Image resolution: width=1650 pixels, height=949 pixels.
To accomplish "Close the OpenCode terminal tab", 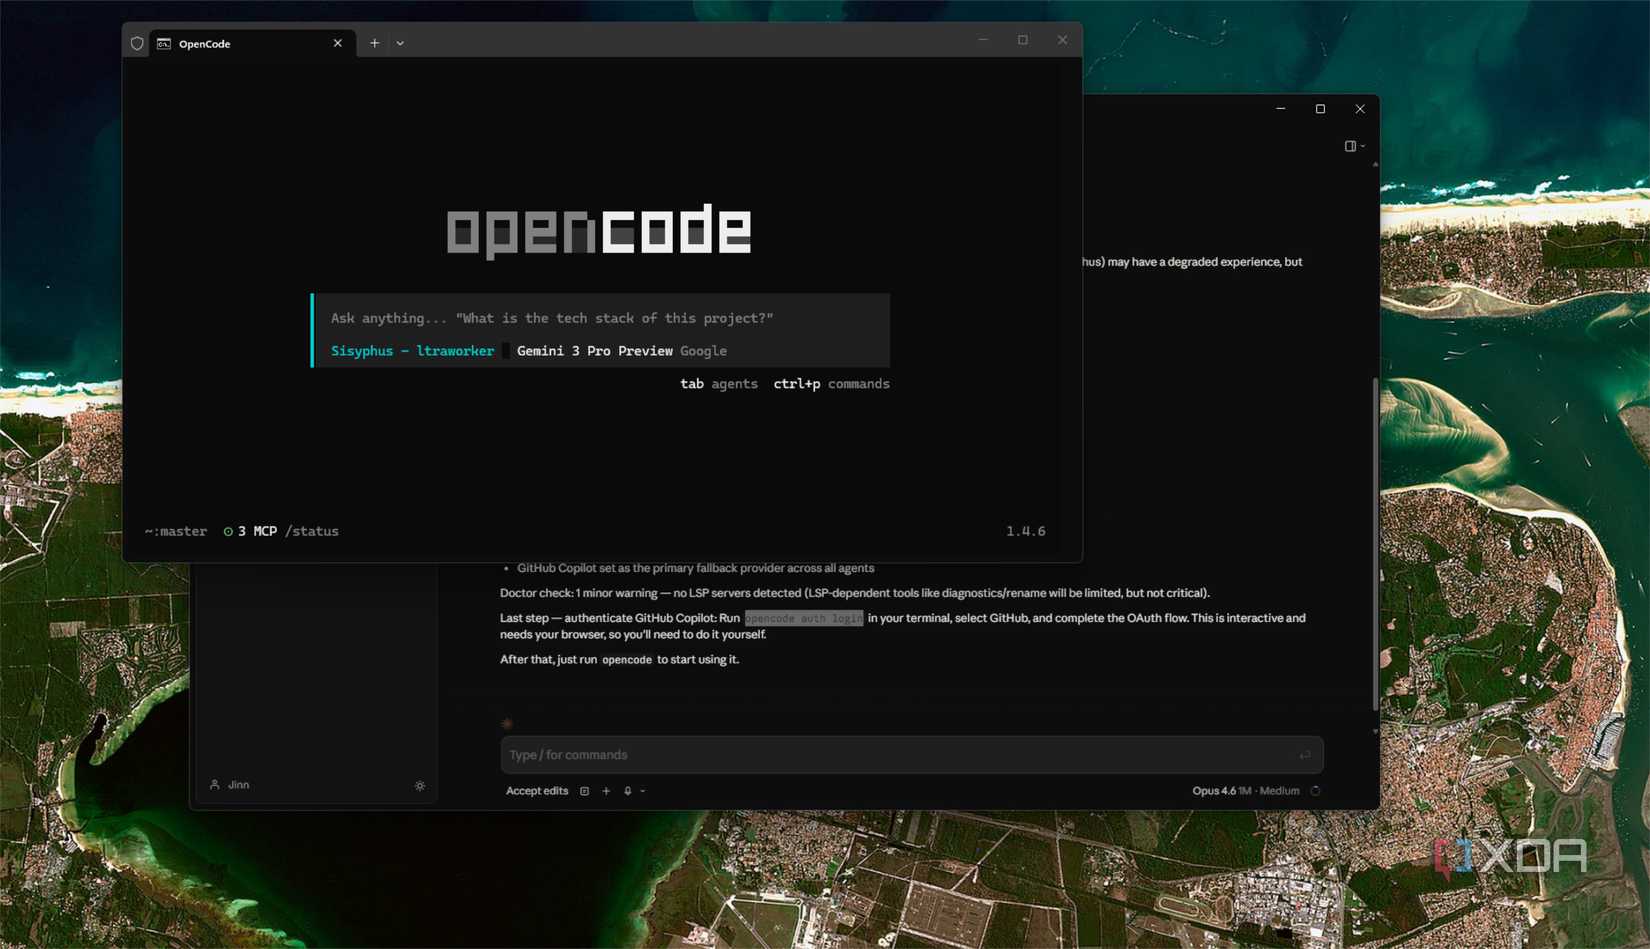I will click(338, 43).
